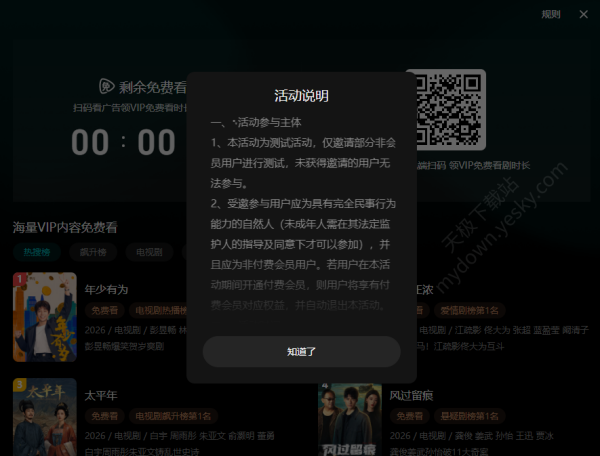Open the 规则 link at top right
This screenshot has height=456, width=600.
pyautogui.click(x=551, y=14)
